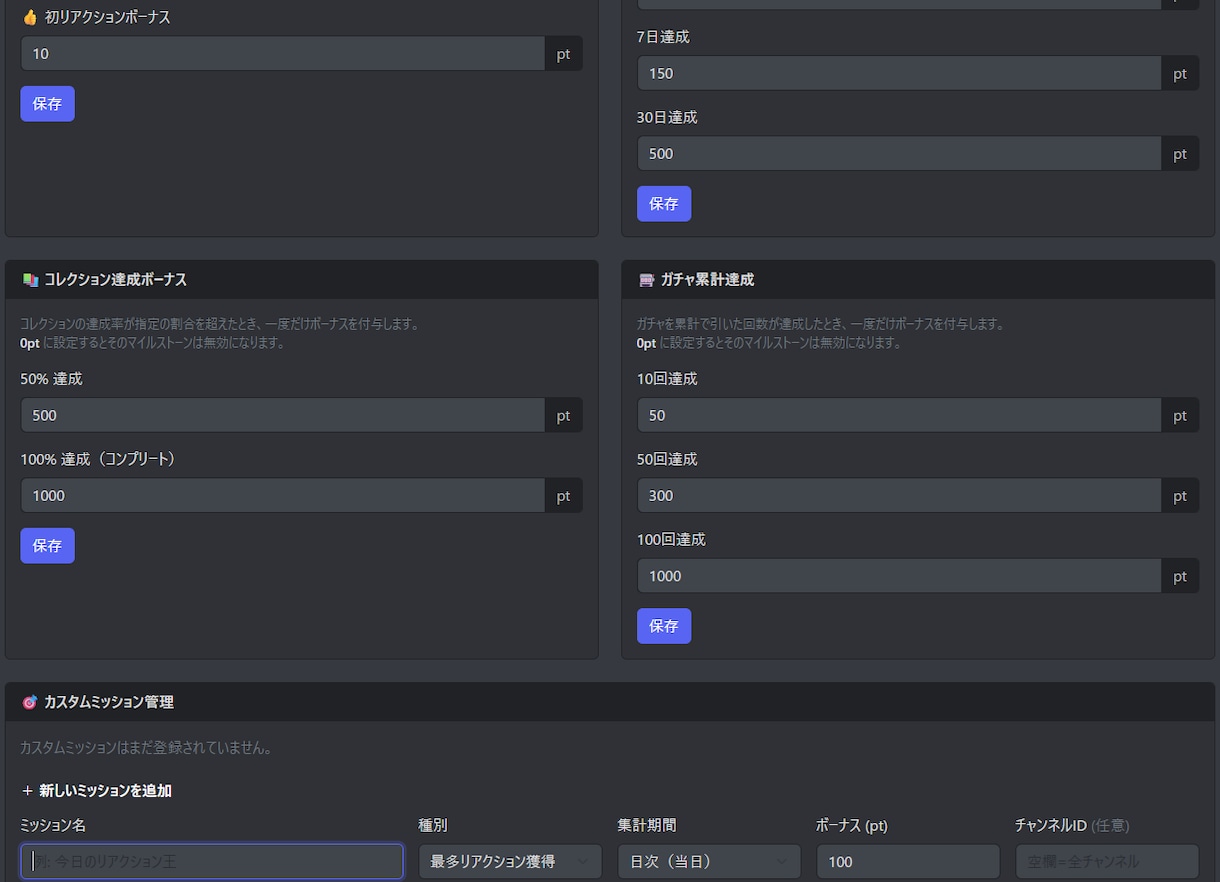
Task: Click the コレクション達成ボーナス section title
Action: [115, 280]
